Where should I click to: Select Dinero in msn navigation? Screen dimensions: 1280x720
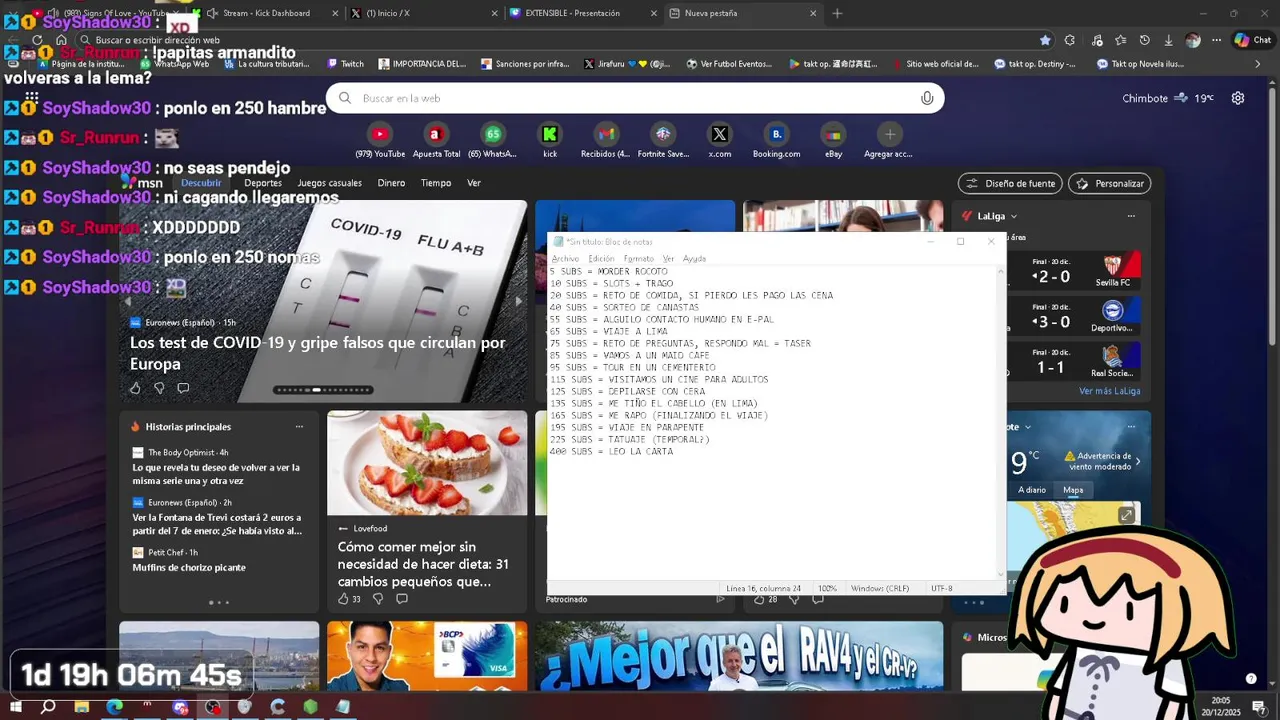click(x=391, y=183)
